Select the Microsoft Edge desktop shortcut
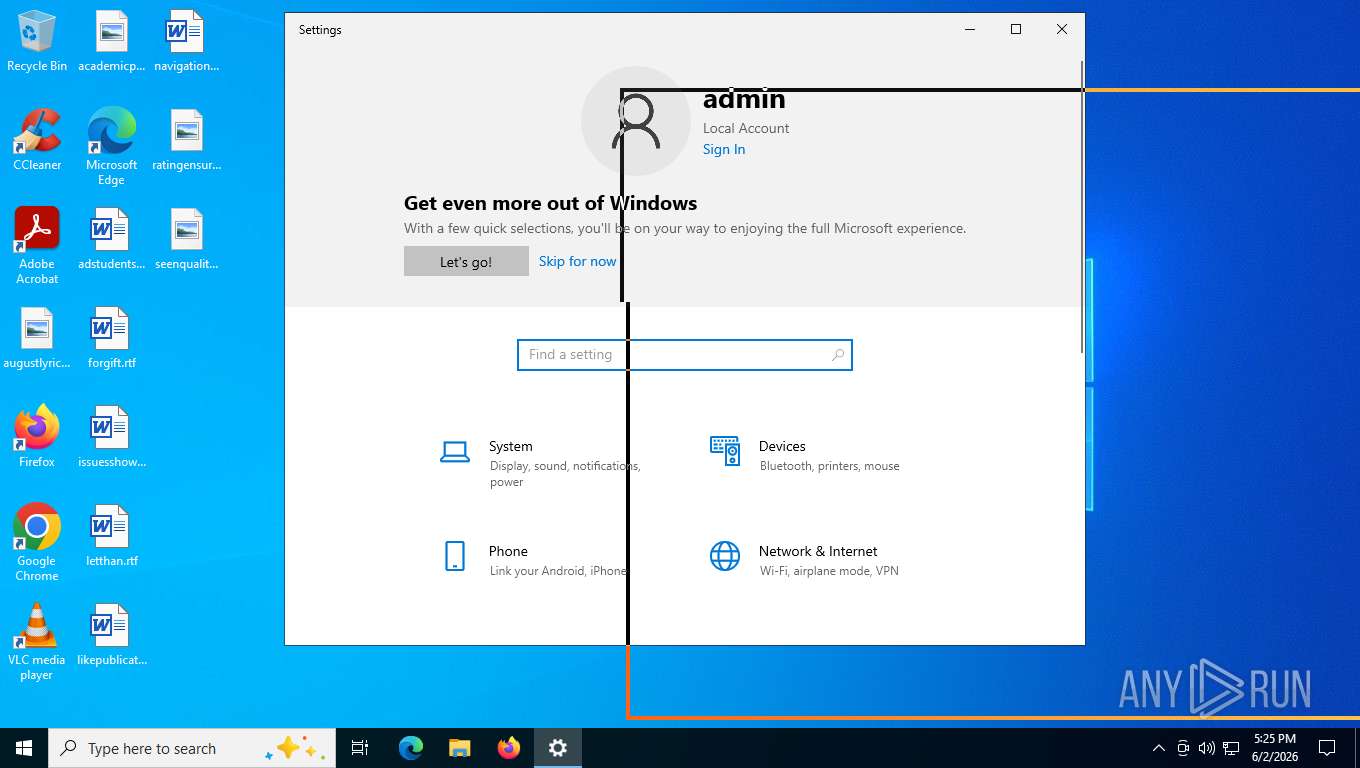 (111, 146)
